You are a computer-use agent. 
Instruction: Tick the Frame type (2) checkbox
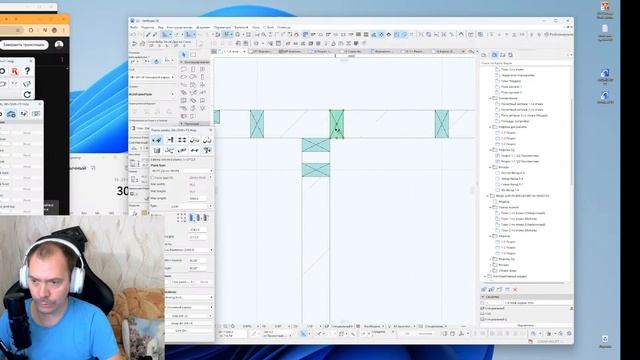(153, 178)
